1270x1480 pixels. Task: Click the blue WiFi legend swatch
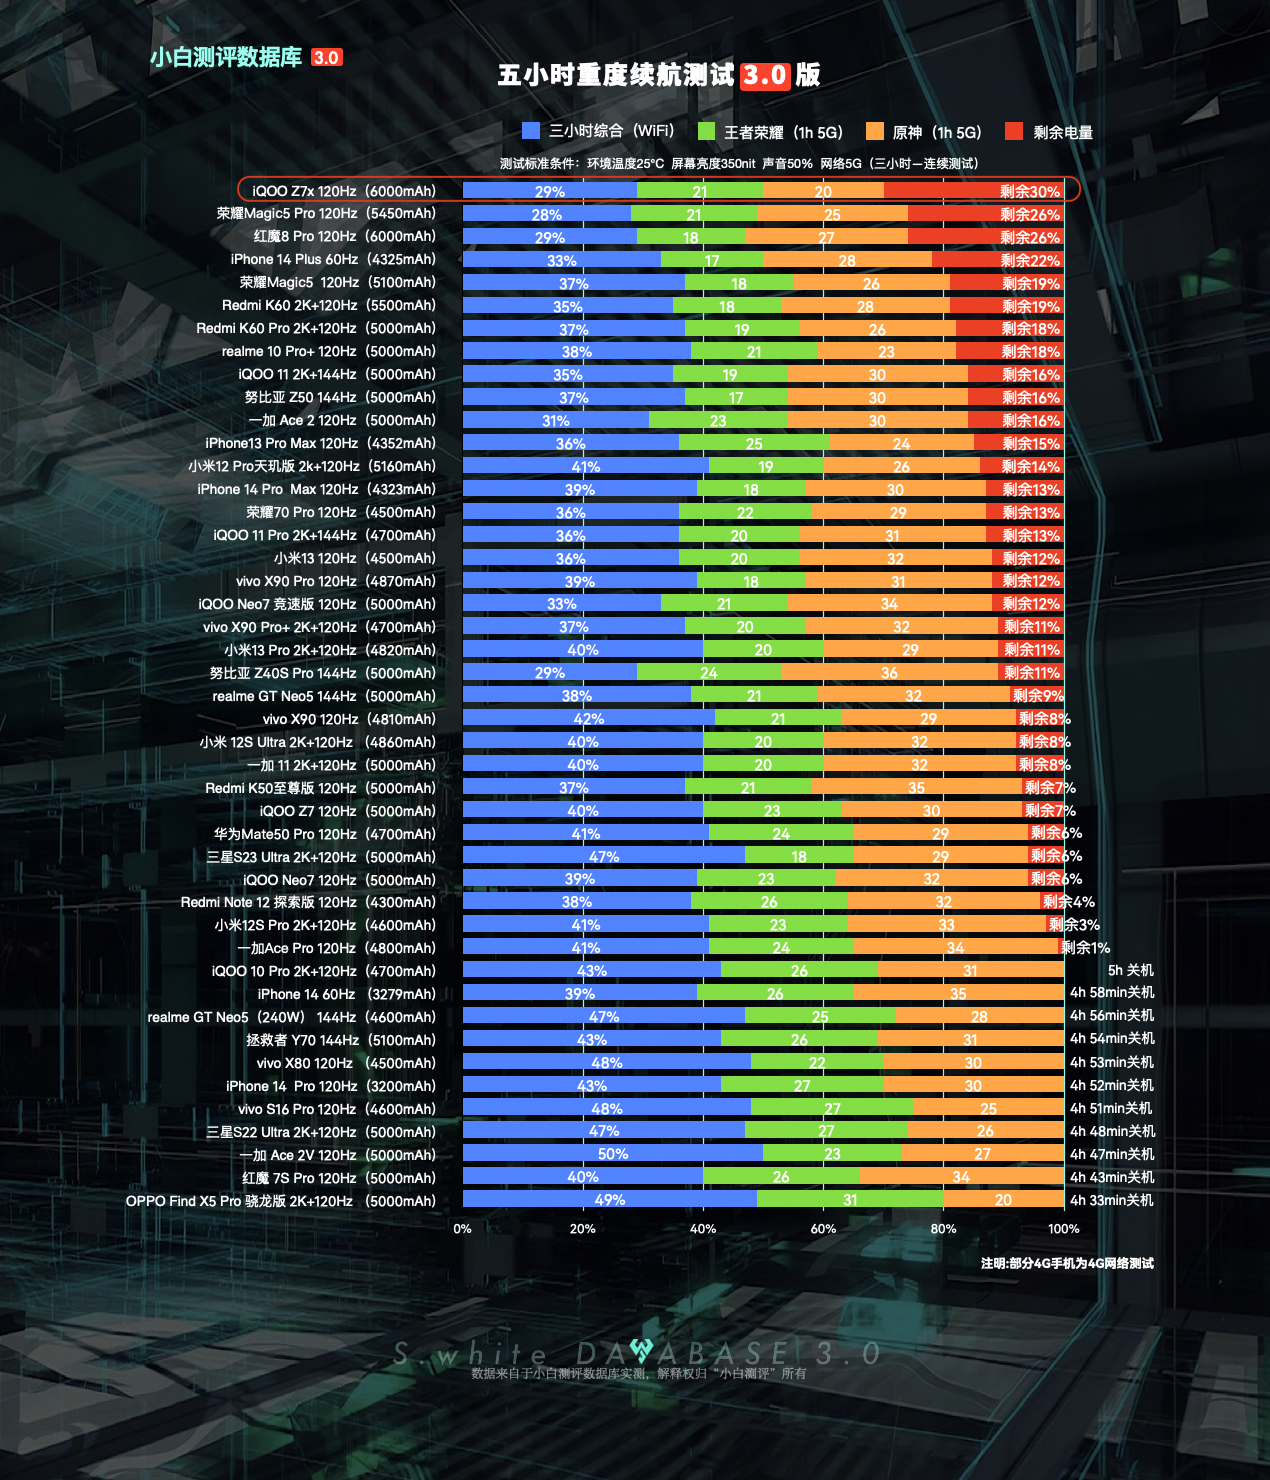point(531,130)
